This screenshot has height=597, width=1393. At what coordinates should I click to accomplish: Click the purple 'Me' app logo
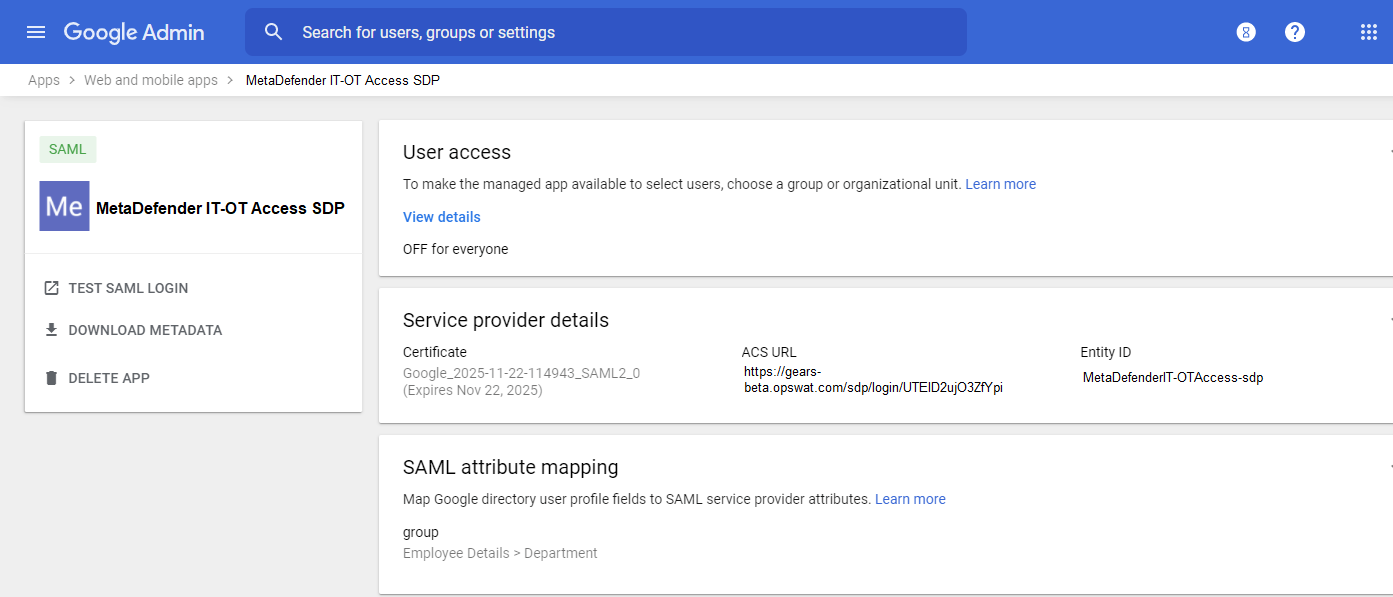65,206
